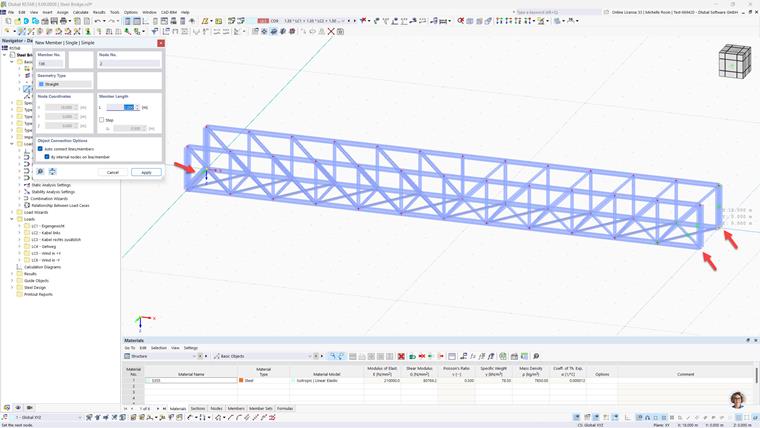Click the red X delete icon in Materials toolbar
The width and height of the screenshot is (760, 428).
pyautogui.click(x=401, y=356)
